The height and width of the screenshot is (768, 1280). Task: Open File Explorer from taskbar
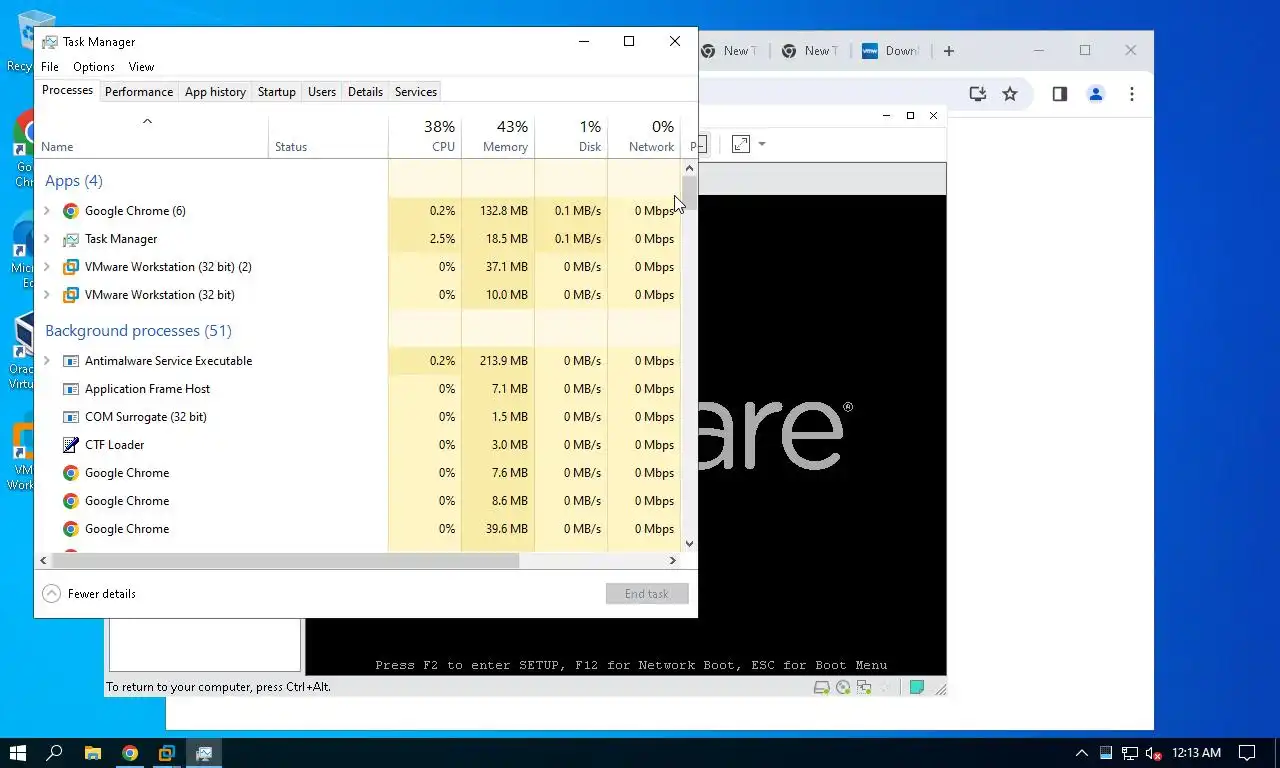[x=92, y=753]
